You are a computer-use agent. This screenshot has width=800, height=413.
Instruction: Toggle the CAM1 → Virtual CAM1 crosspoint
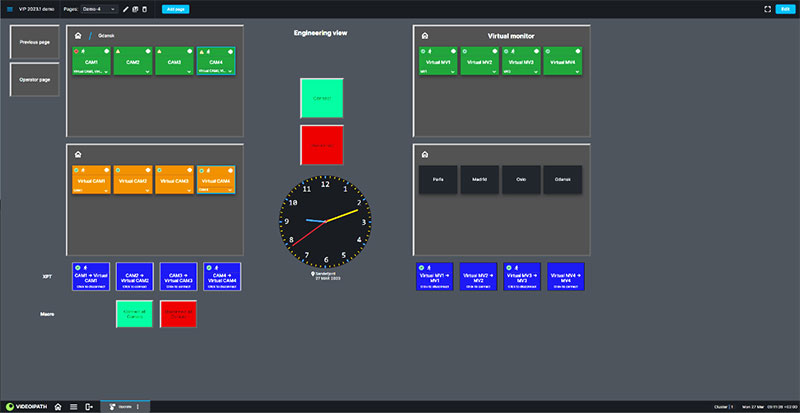tap(91, 276)
